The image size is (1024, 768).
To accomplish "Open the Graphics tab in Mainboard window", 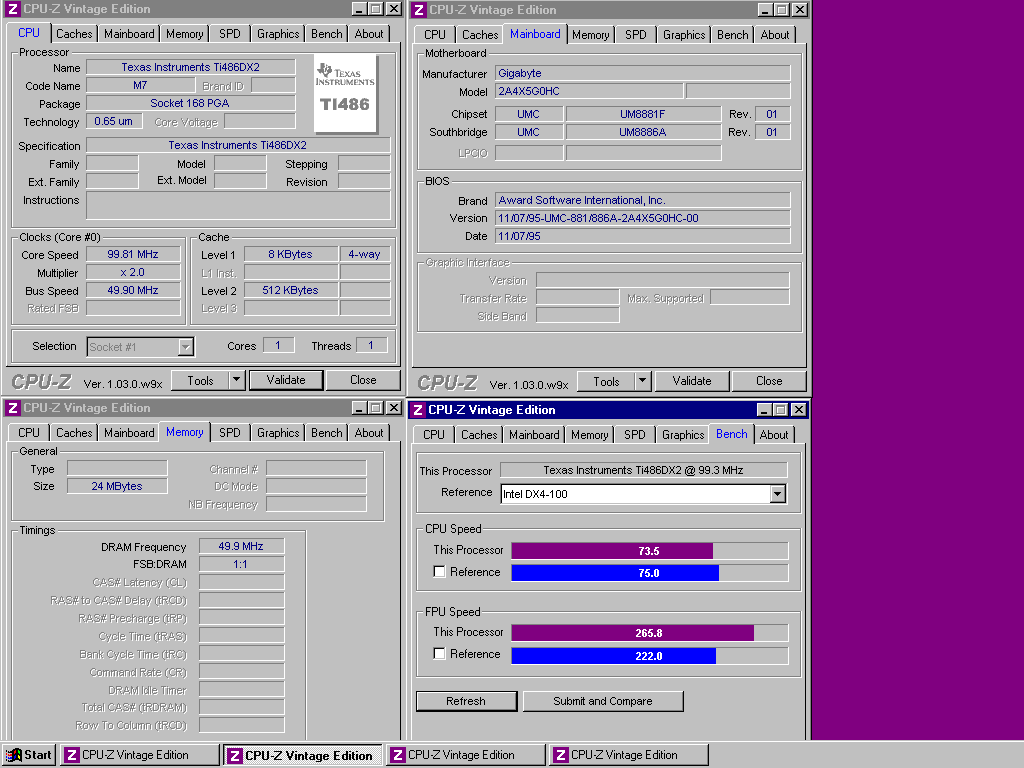I will tap(684, 35).
